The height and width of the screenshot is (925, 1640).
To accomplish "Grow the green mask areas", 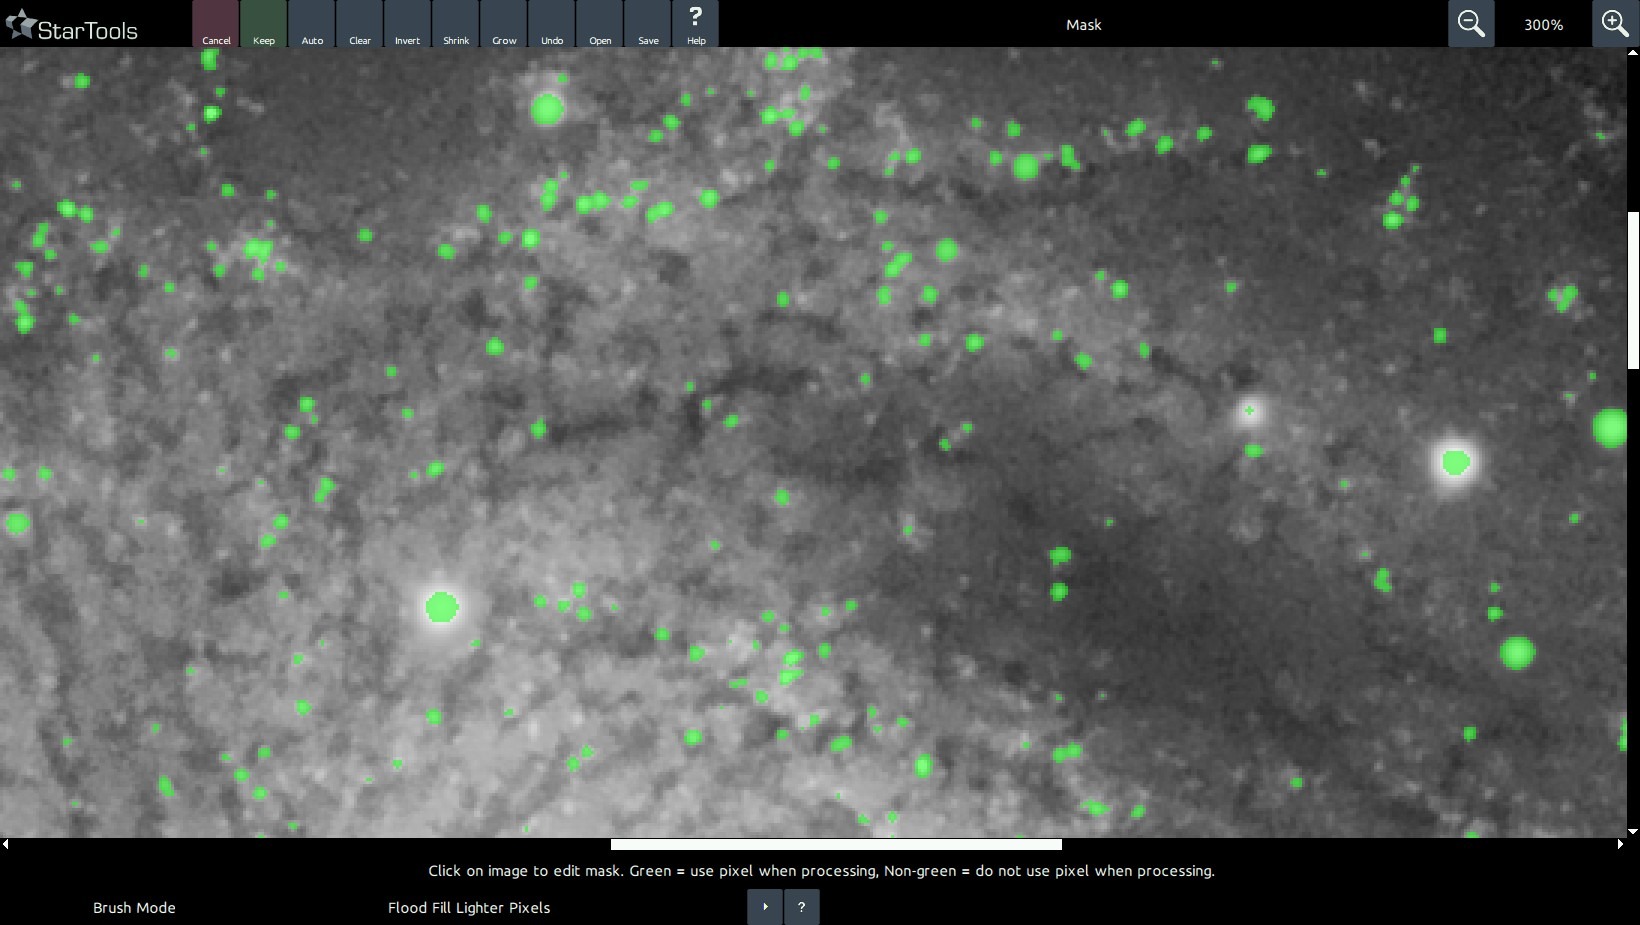I will point(504,24).
